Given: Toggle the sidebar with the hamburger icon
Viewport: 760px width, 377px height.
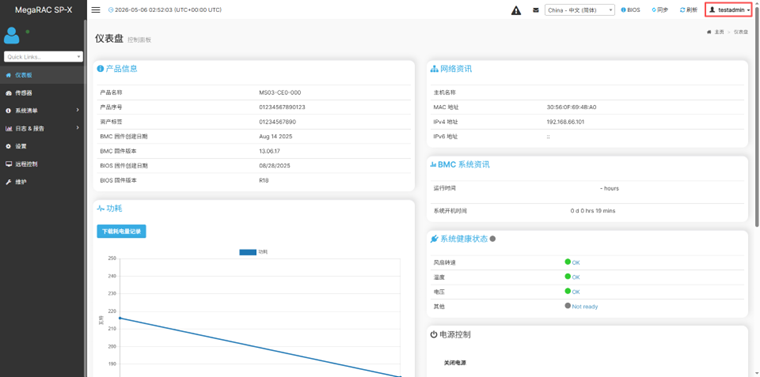Looking at the screenshot, I should [96, 10].
